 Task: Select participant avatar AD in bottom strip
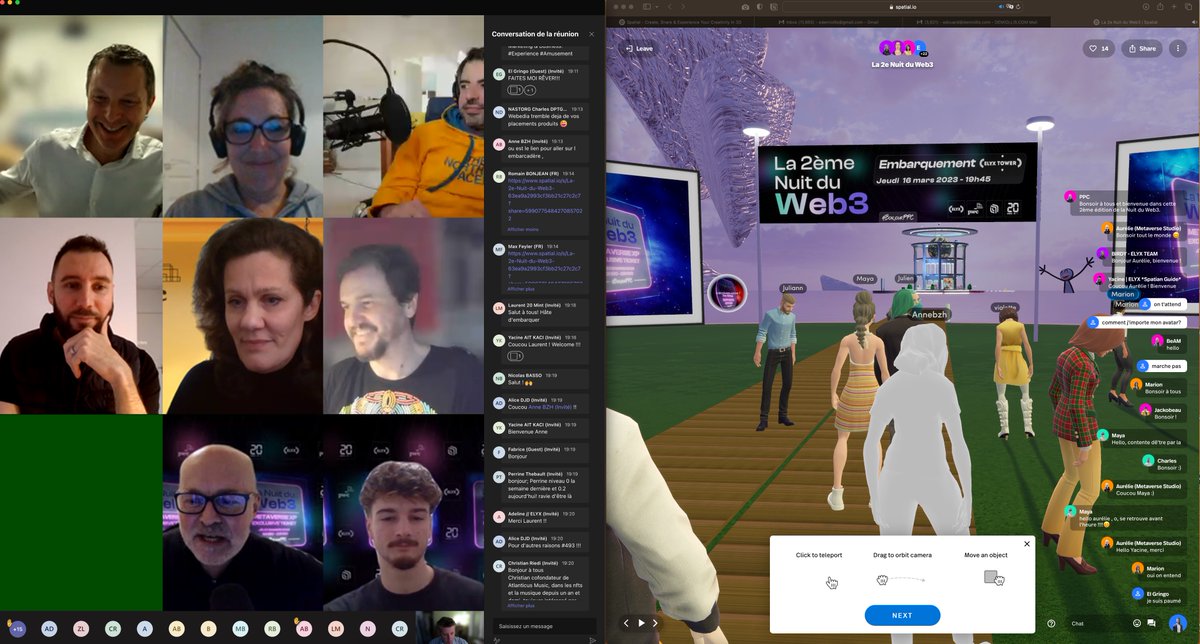(x=49, y=629)
